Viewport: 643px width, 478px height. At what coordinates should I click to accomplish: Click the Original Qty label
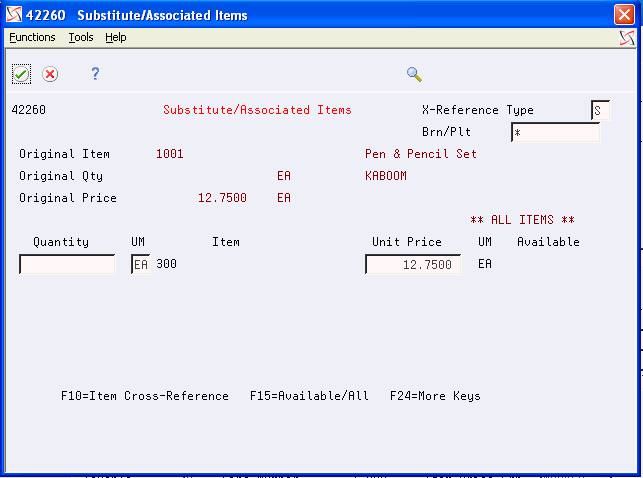click(61, 176)
